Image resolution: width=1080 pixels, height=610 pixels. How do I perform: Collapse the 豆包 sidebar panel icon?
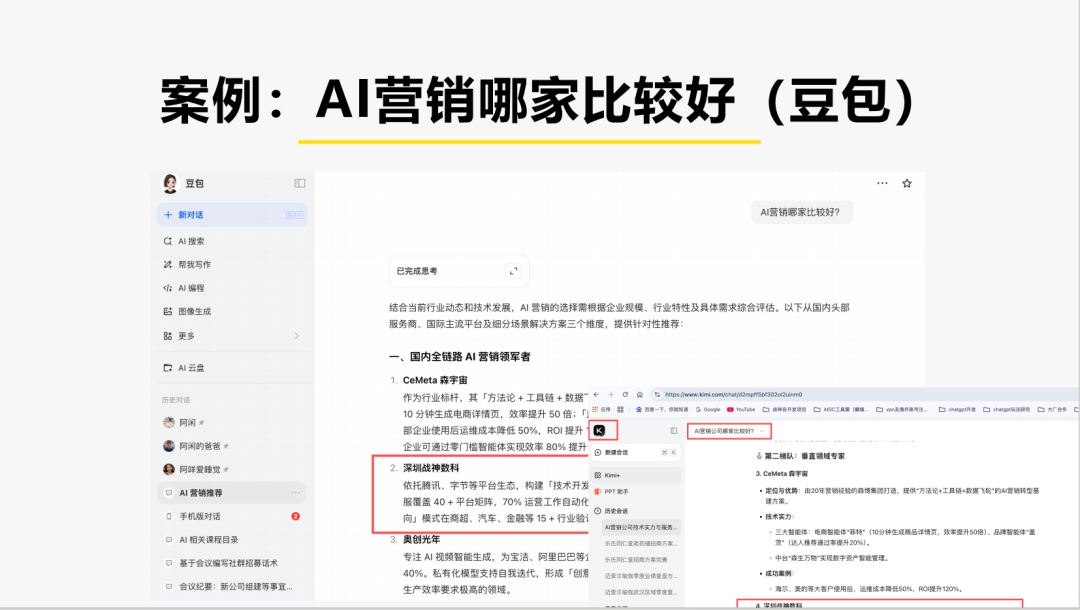[300, 183]
